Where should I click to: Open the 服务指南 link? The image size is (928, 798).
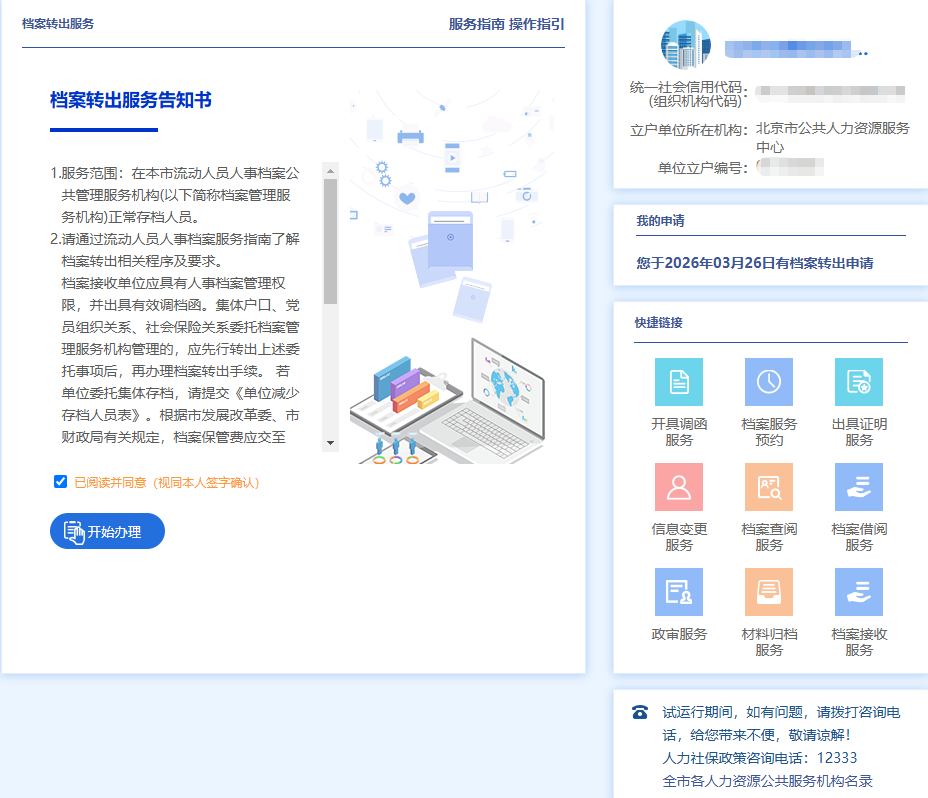pos(476,24)
